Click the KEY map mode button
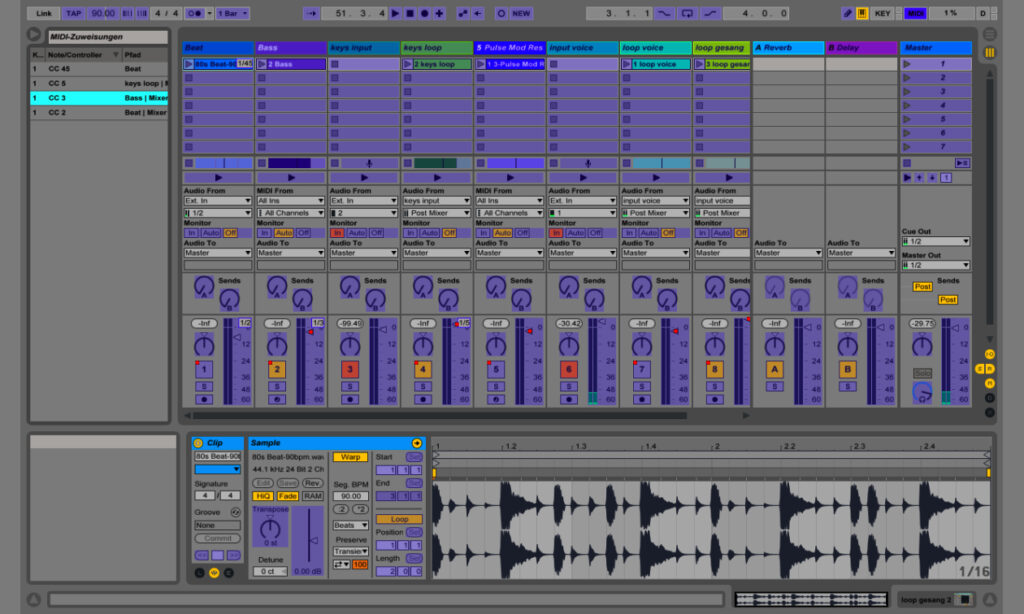Image resolution: width=1024 pixels, height=614 pixels. pyautogui.click(x=882, y=13)
